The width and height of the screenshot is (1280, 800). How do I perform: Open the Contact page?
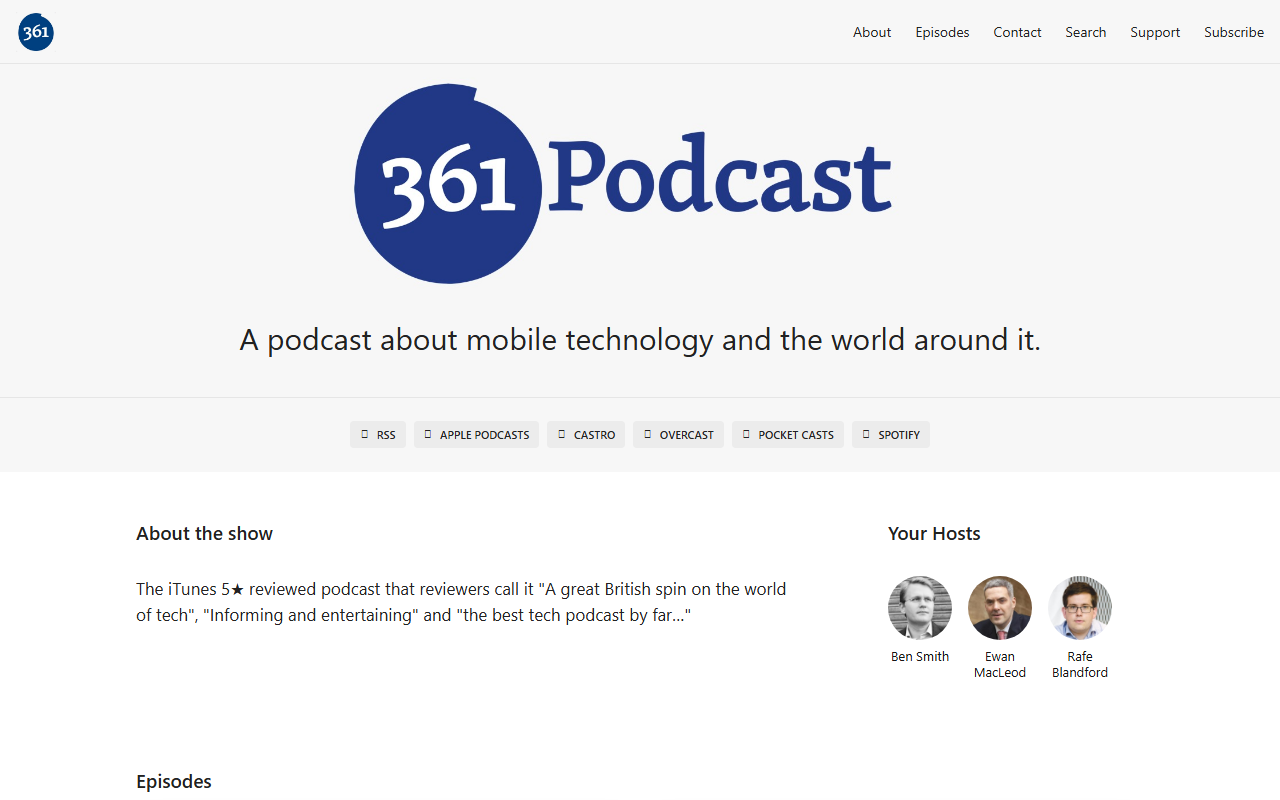(x=1017, y=32)
